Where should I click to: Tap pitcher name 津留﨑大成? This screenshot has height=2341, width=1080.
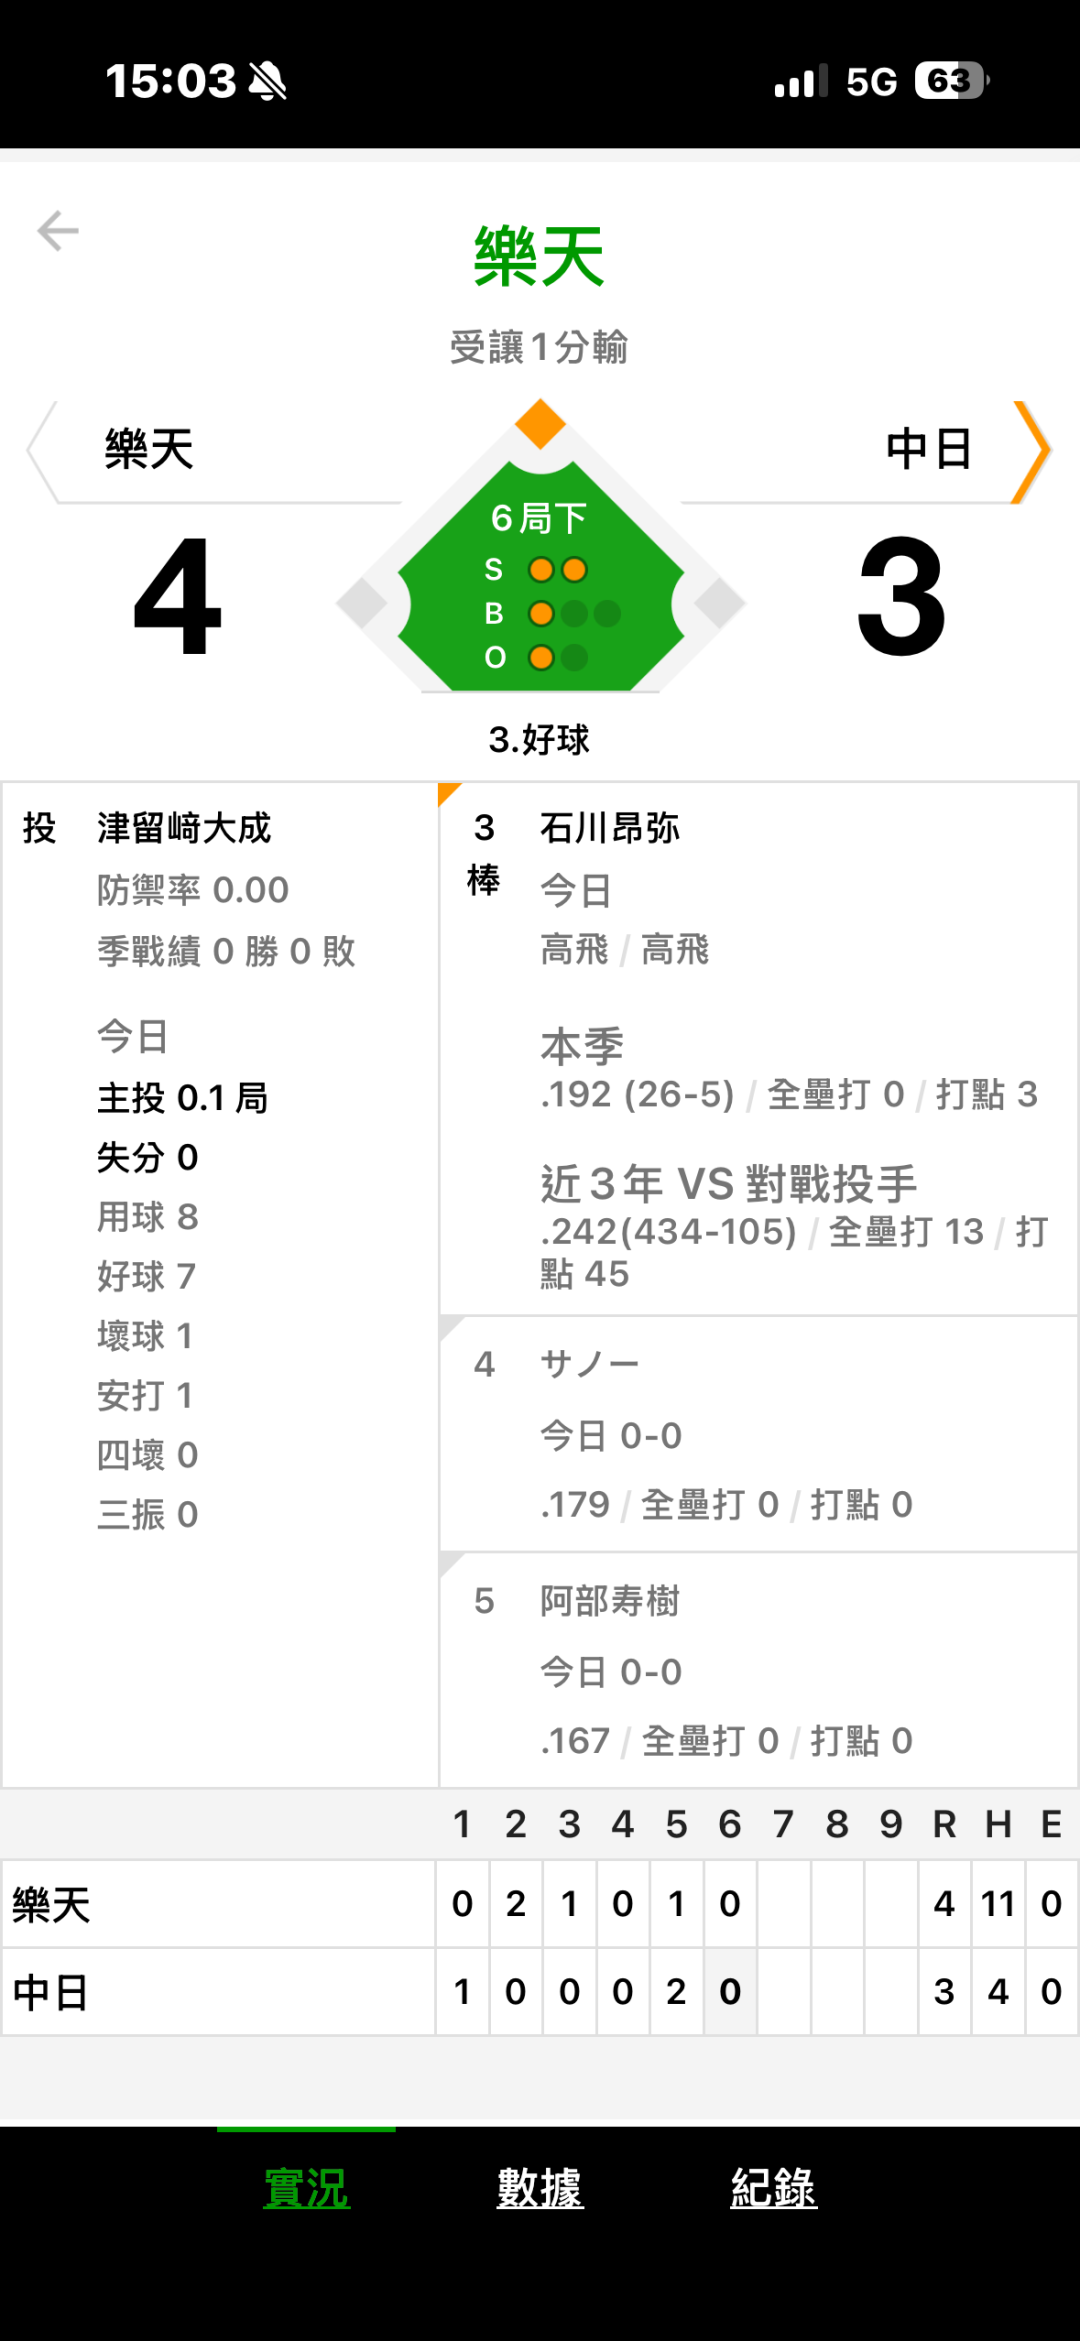(184, 828)
